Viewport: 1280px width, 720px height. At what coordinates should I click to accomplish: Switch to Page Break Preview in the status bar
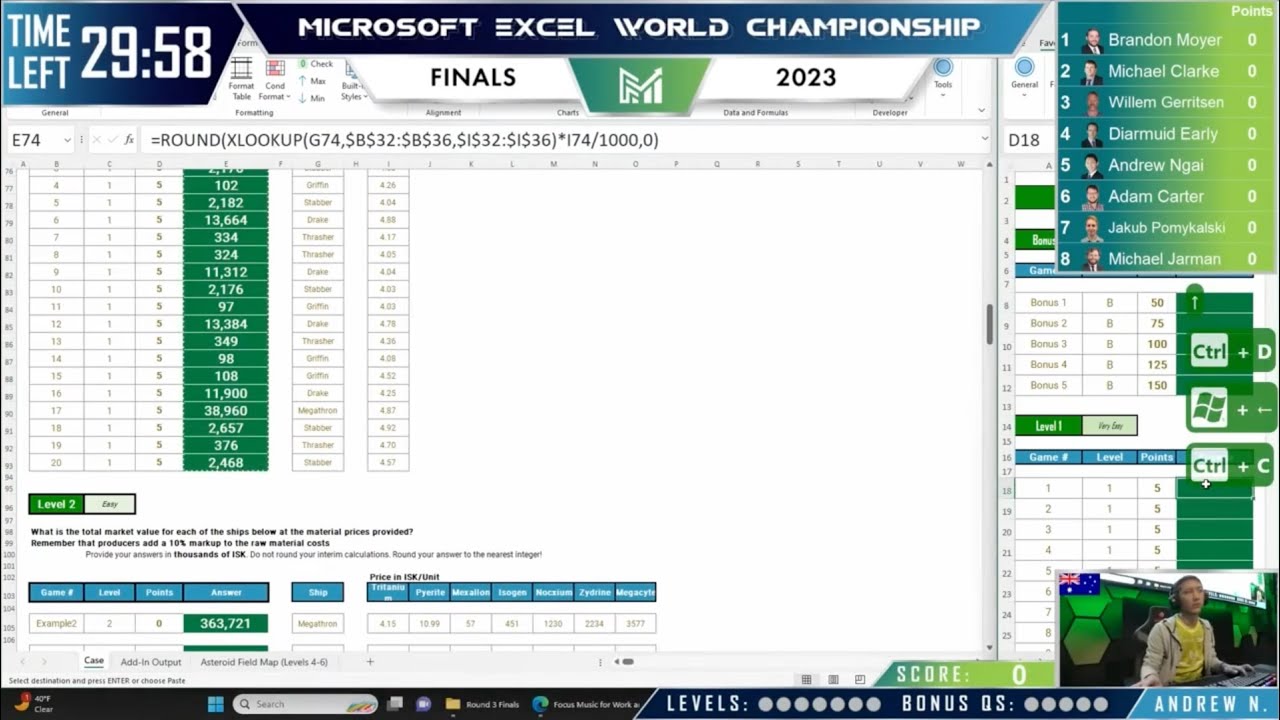(x=860, y=679)
